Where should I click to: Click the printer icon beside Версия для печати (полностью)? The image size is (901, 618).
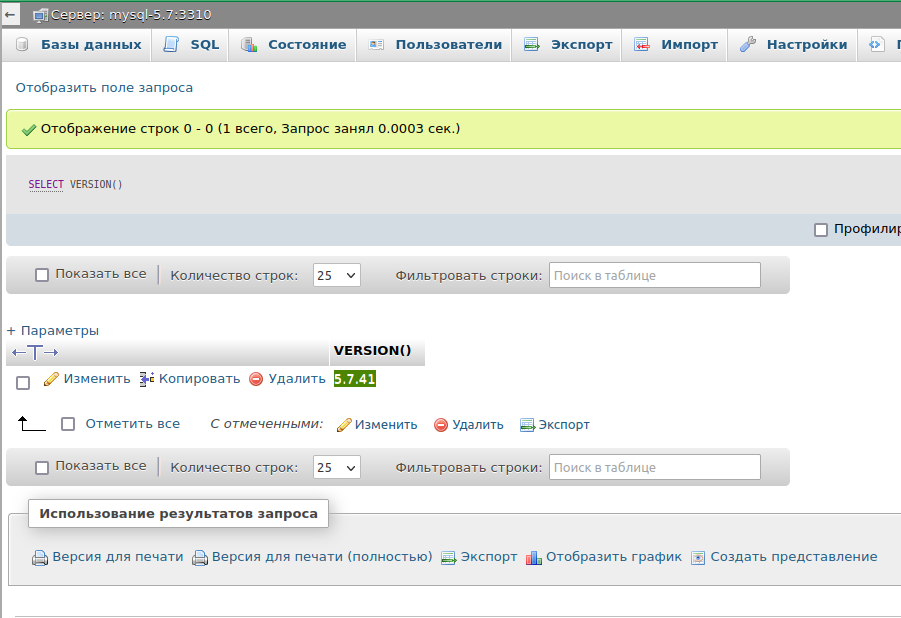(200, 558)
